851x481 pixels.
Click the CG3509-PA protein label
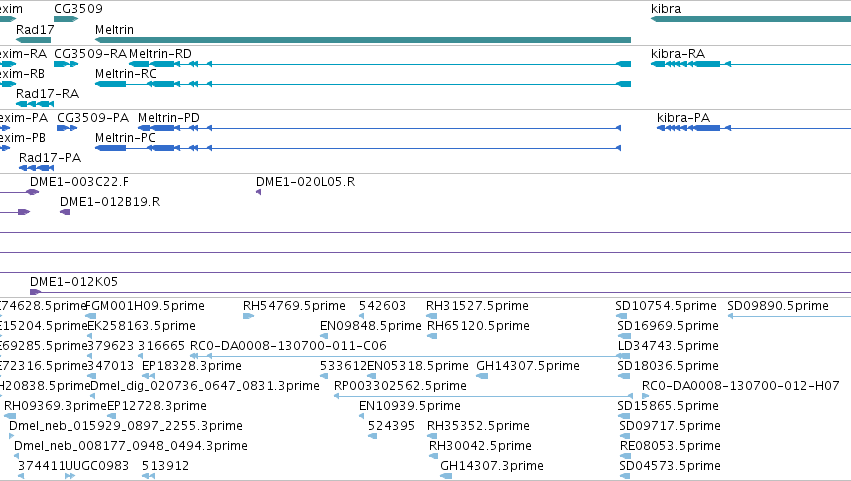point(93,118)
